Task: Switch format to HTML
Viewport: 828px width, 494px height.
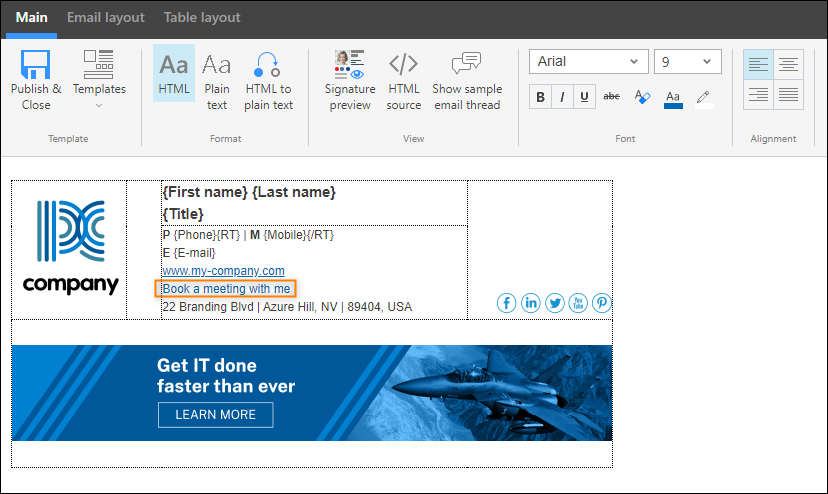Action: click(174, 73)
